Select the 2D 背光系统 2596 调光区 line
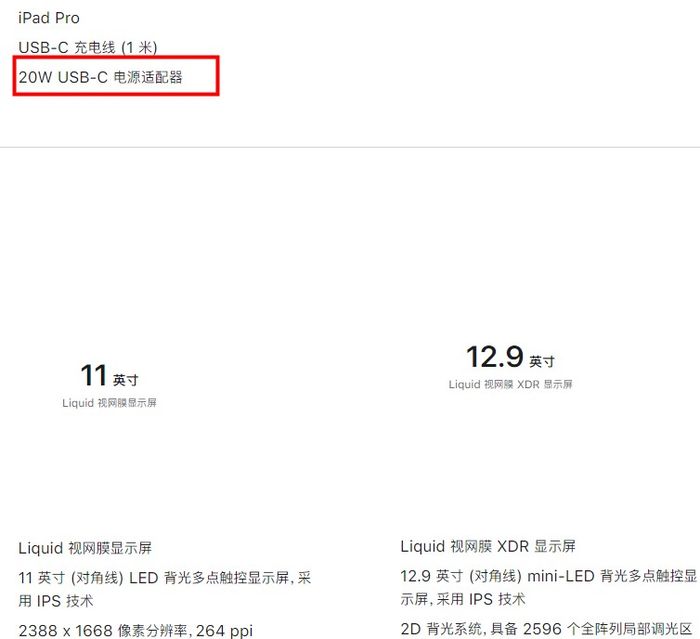This screenshot has width=700, height=639. click(x=546, y=629)
